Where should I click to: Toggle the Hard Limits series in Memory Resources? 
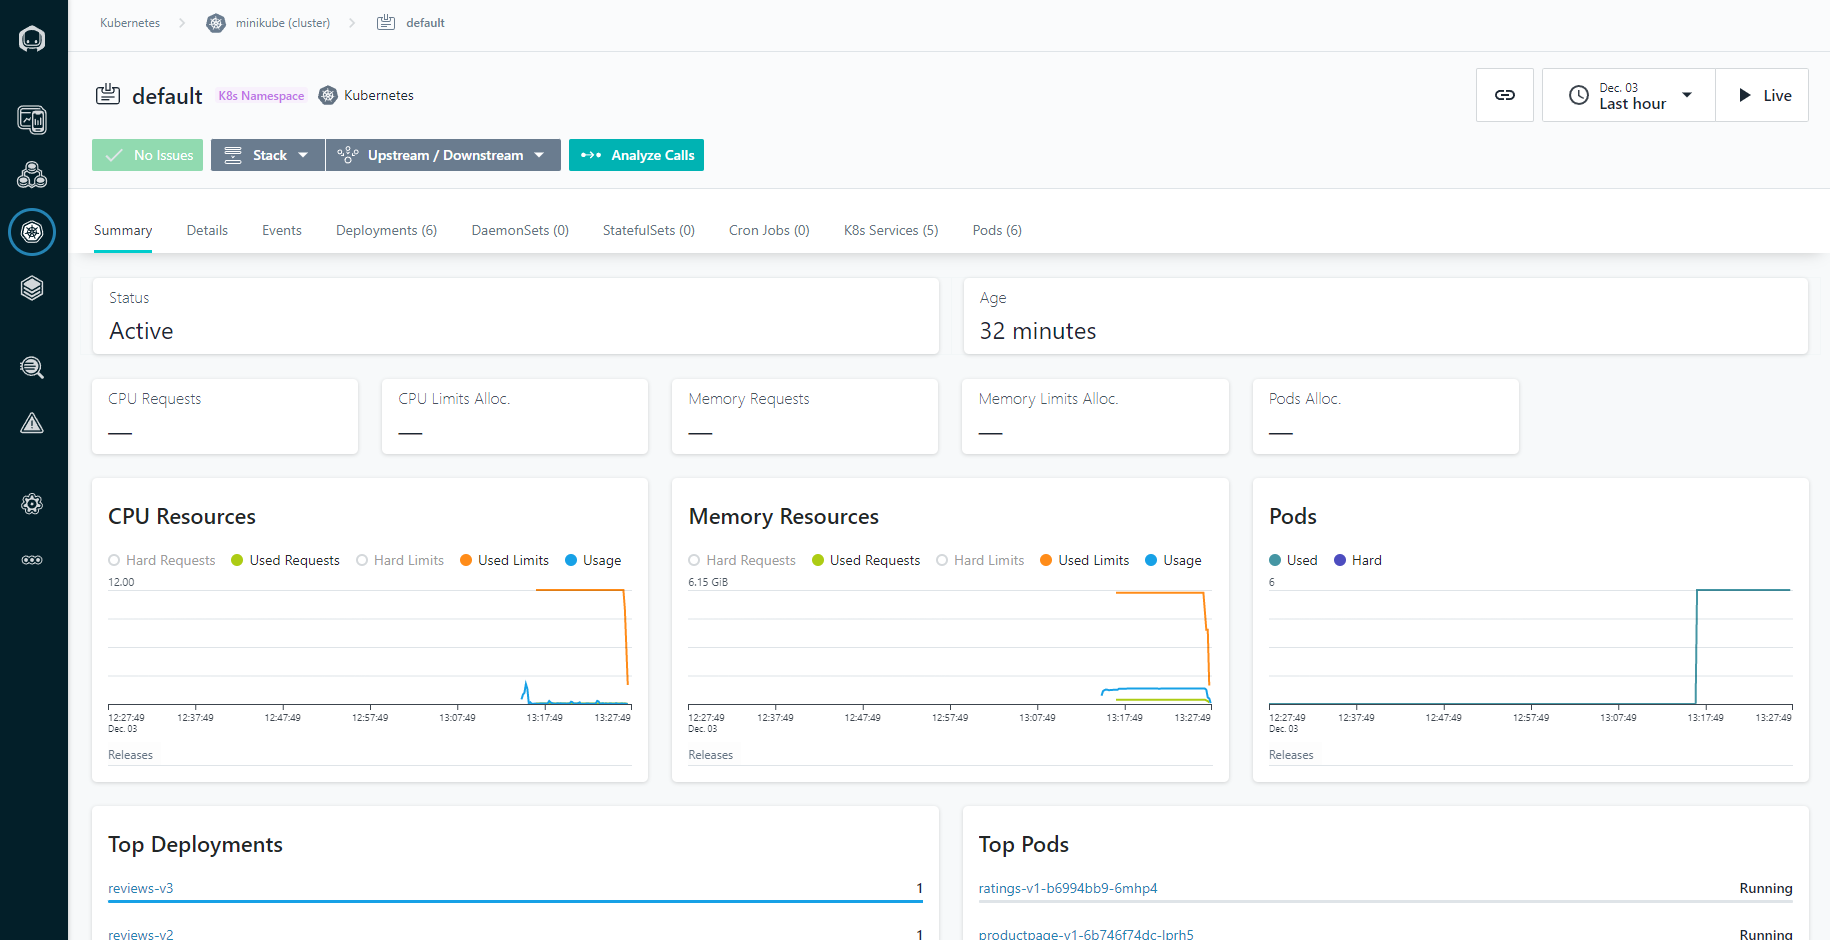pyautogui.click(x=980, y=560)
